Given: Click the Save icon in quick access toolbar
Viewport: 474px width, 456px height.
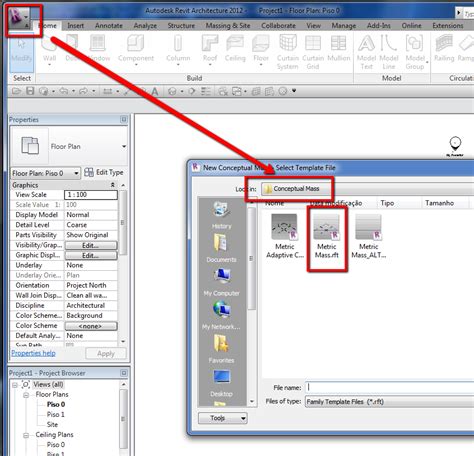Looking at the screenshot, I should click(30, 91).
